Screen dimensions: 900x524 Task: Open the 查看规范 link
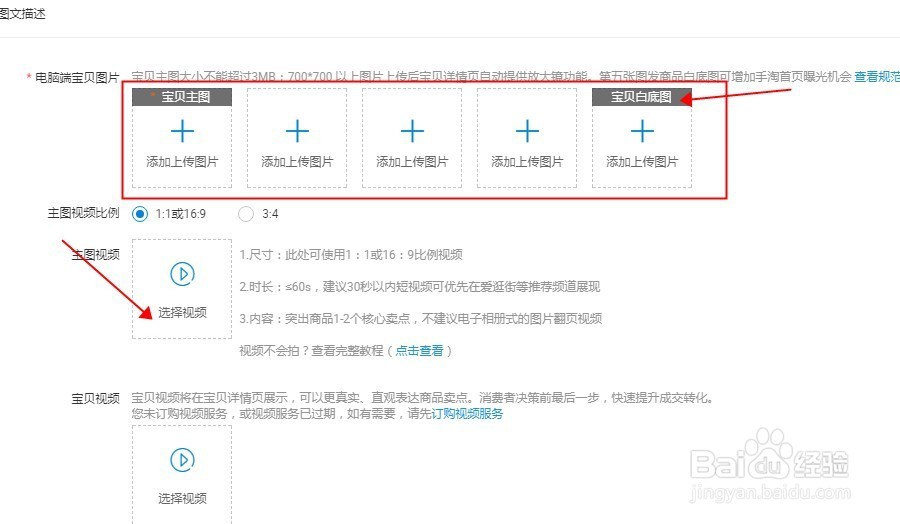tap(876, 76)
